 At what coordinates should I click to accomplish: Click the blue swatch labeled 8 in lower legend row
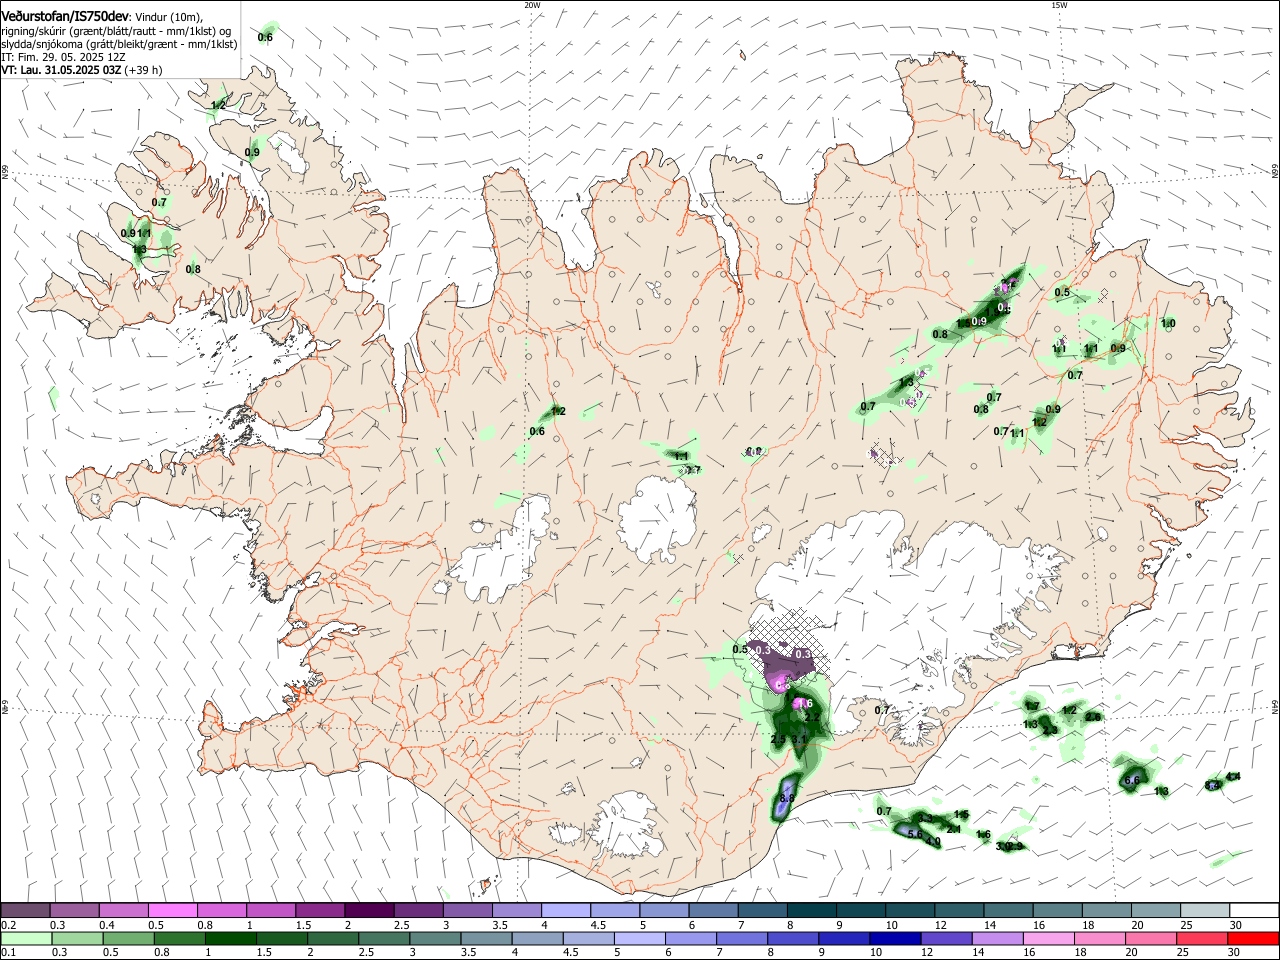[x=793, y=939]
